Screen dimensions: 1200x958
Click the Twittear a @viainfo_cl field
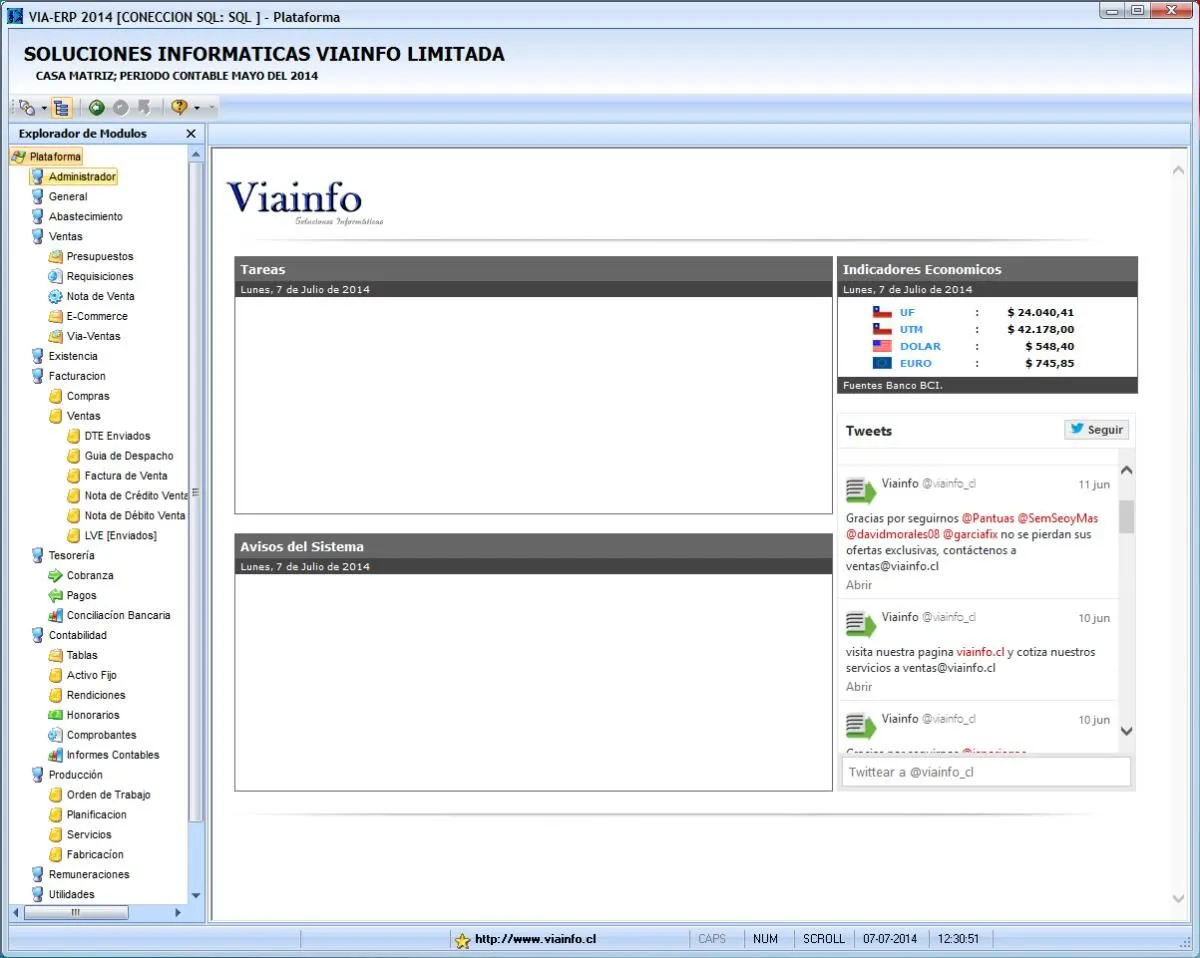point(985,772)
